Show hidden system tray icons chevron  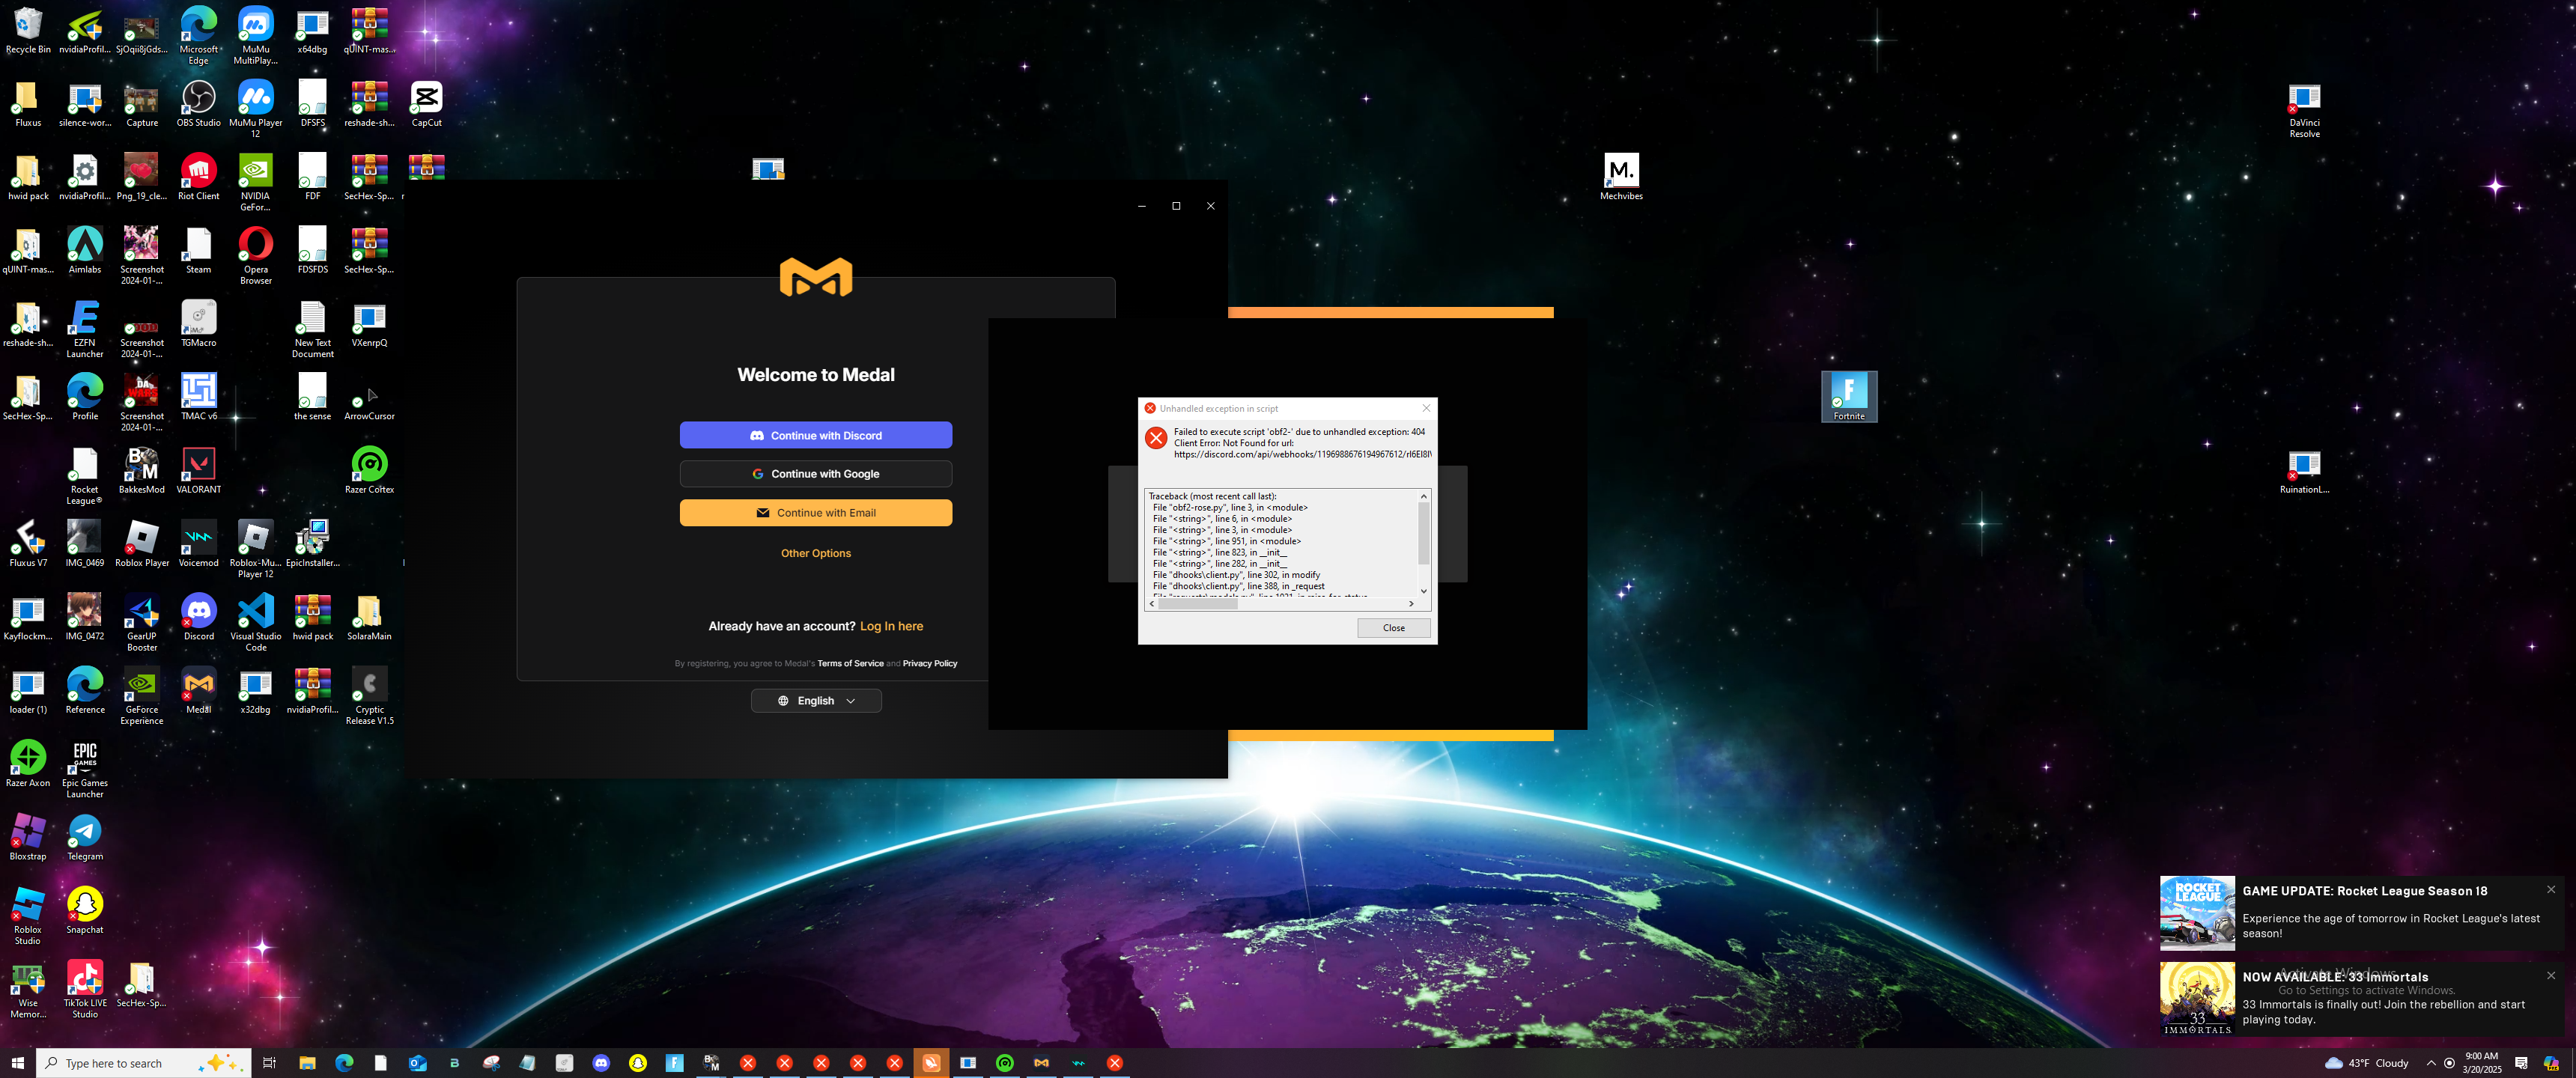click(2431, 1063)
